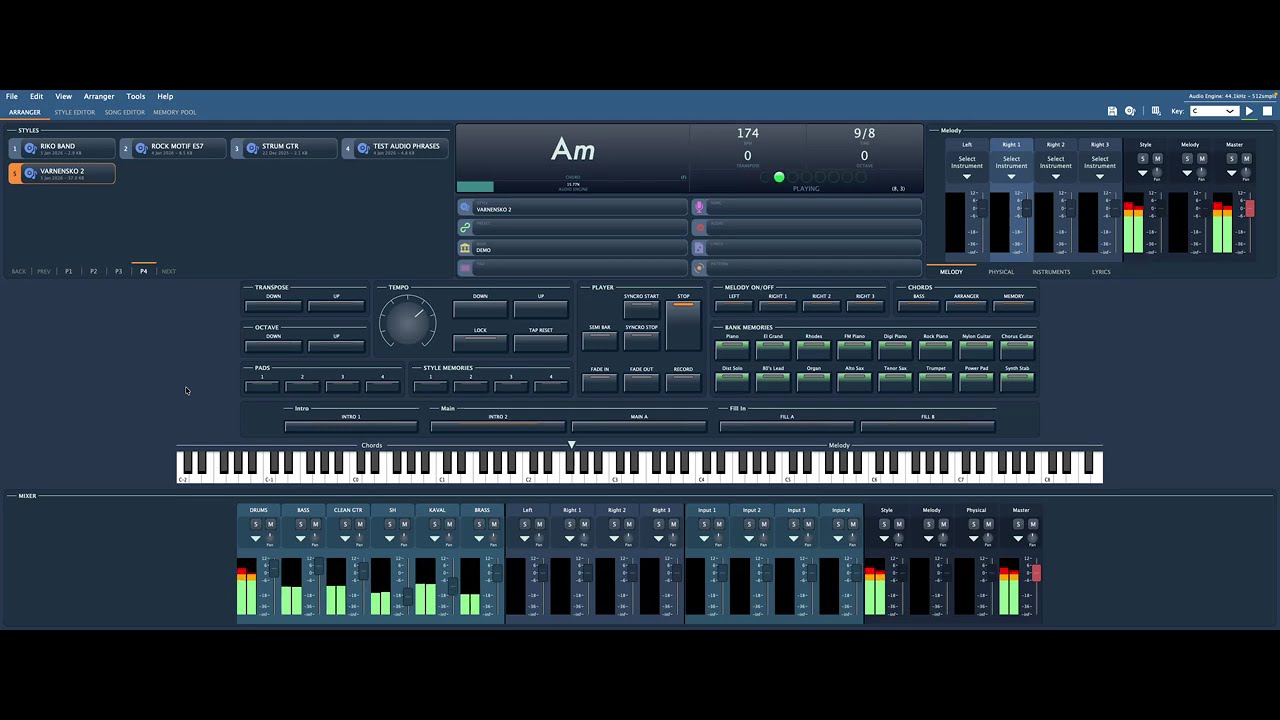This screenshot has width=1280, height=720.
Task: Click the TEST AUDIO PHRASES style icon
Action: [363, 148]
